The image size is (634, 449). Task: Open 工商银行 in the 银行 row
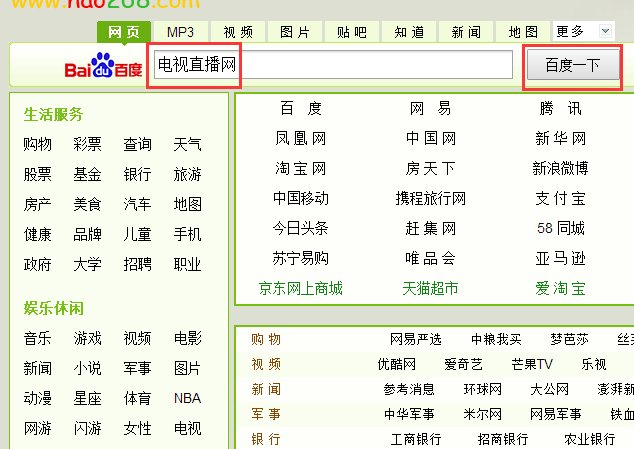click(416, 439)
